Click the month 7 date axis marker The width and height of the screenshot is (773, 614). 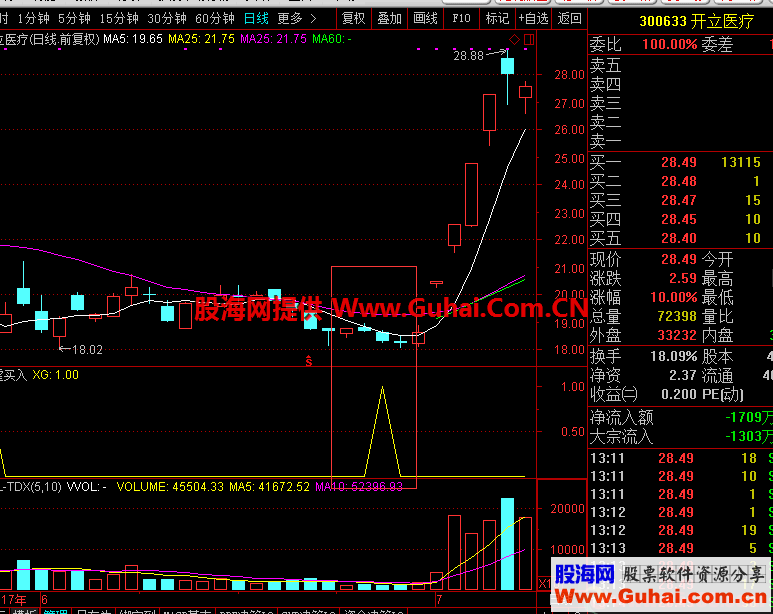[439, 600]
